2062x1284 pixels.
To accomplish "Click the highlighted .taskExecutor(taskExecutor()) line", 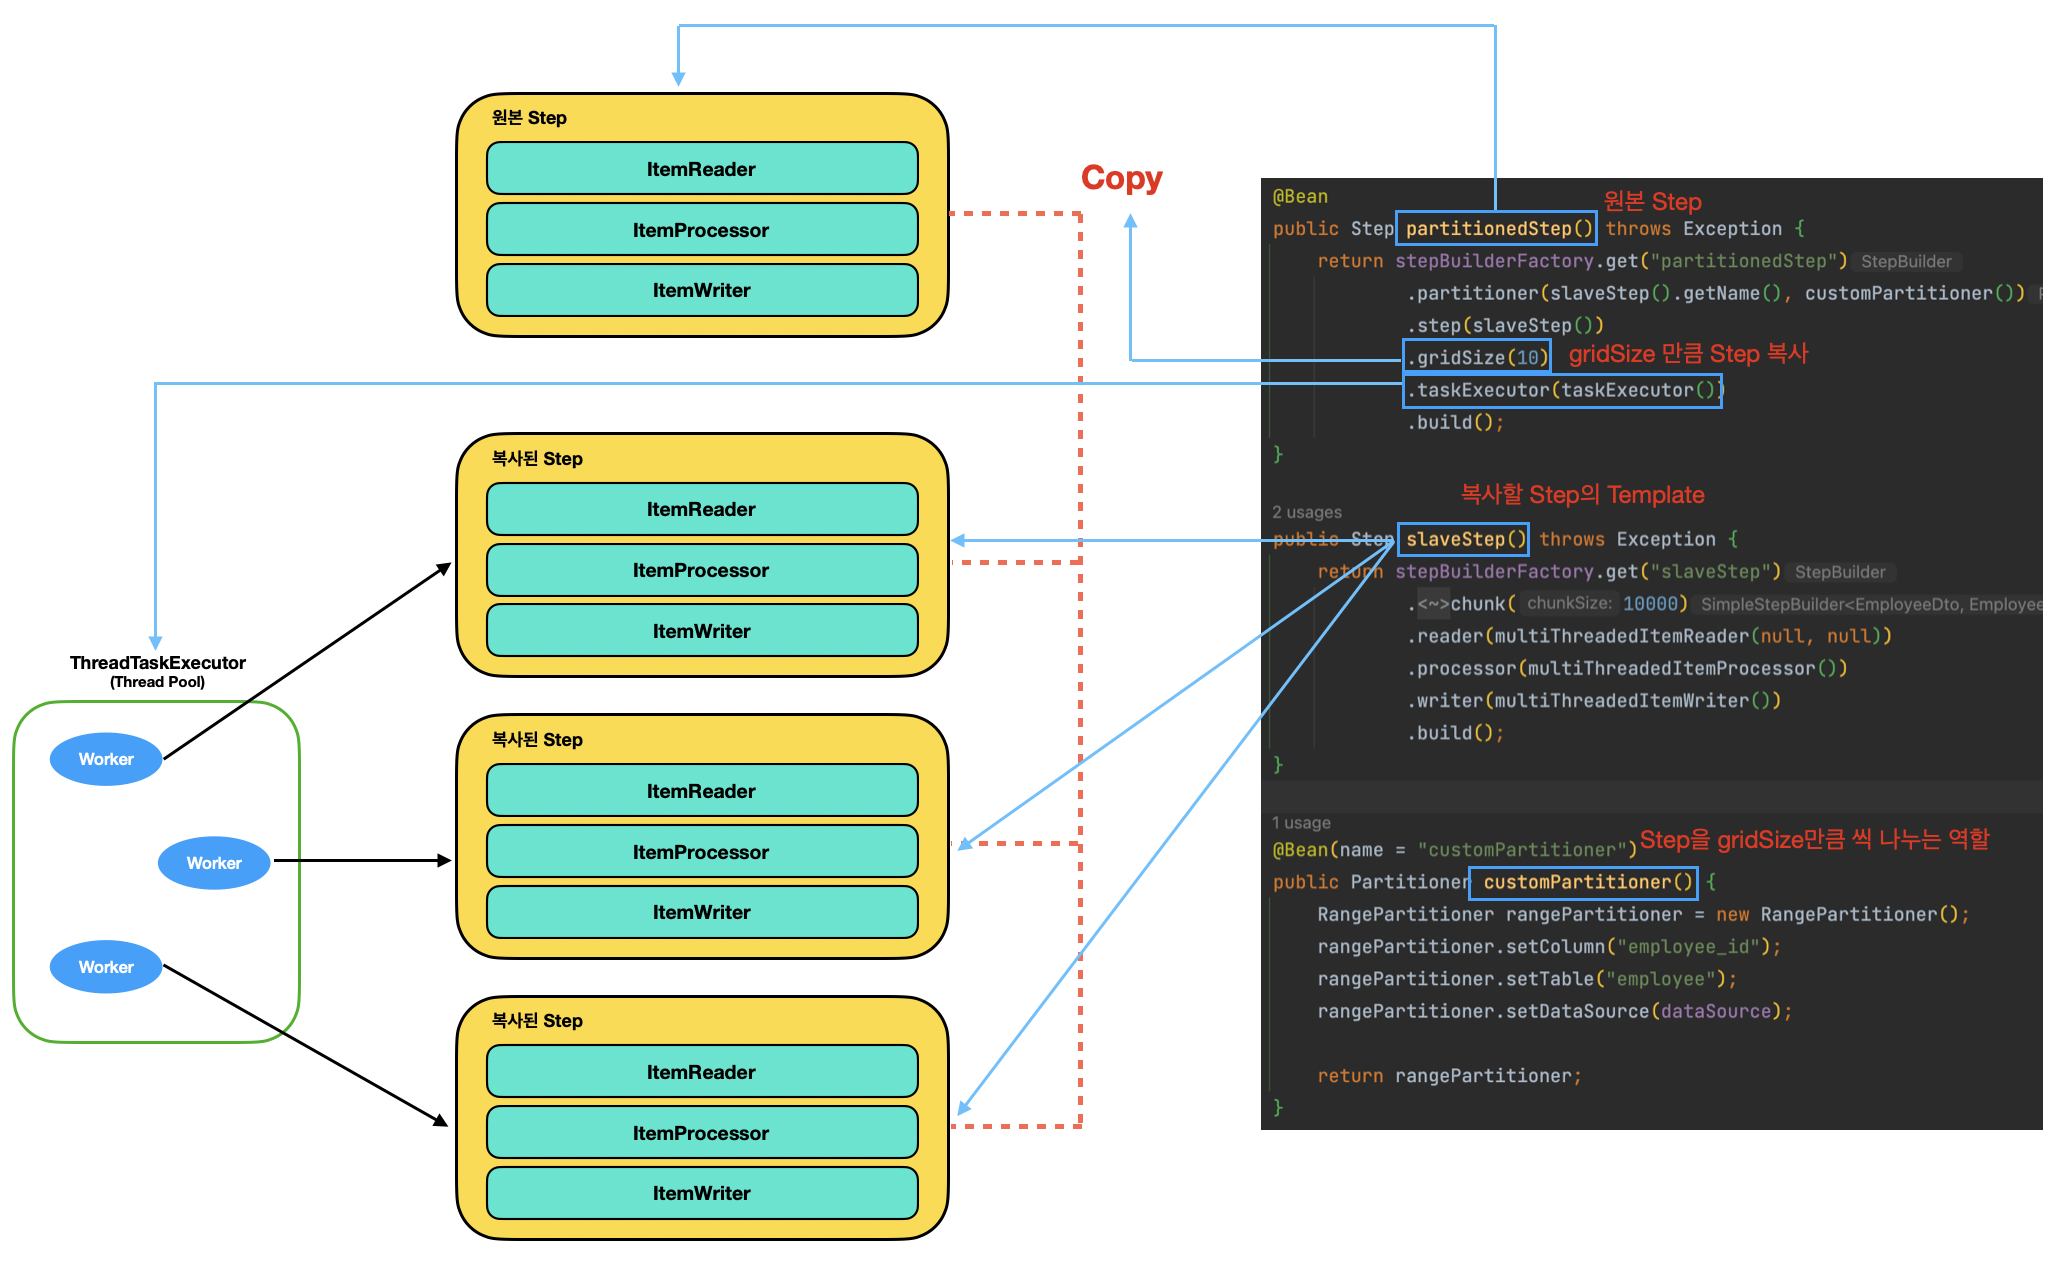I will pyautogui.click(x=1562, y=390).
